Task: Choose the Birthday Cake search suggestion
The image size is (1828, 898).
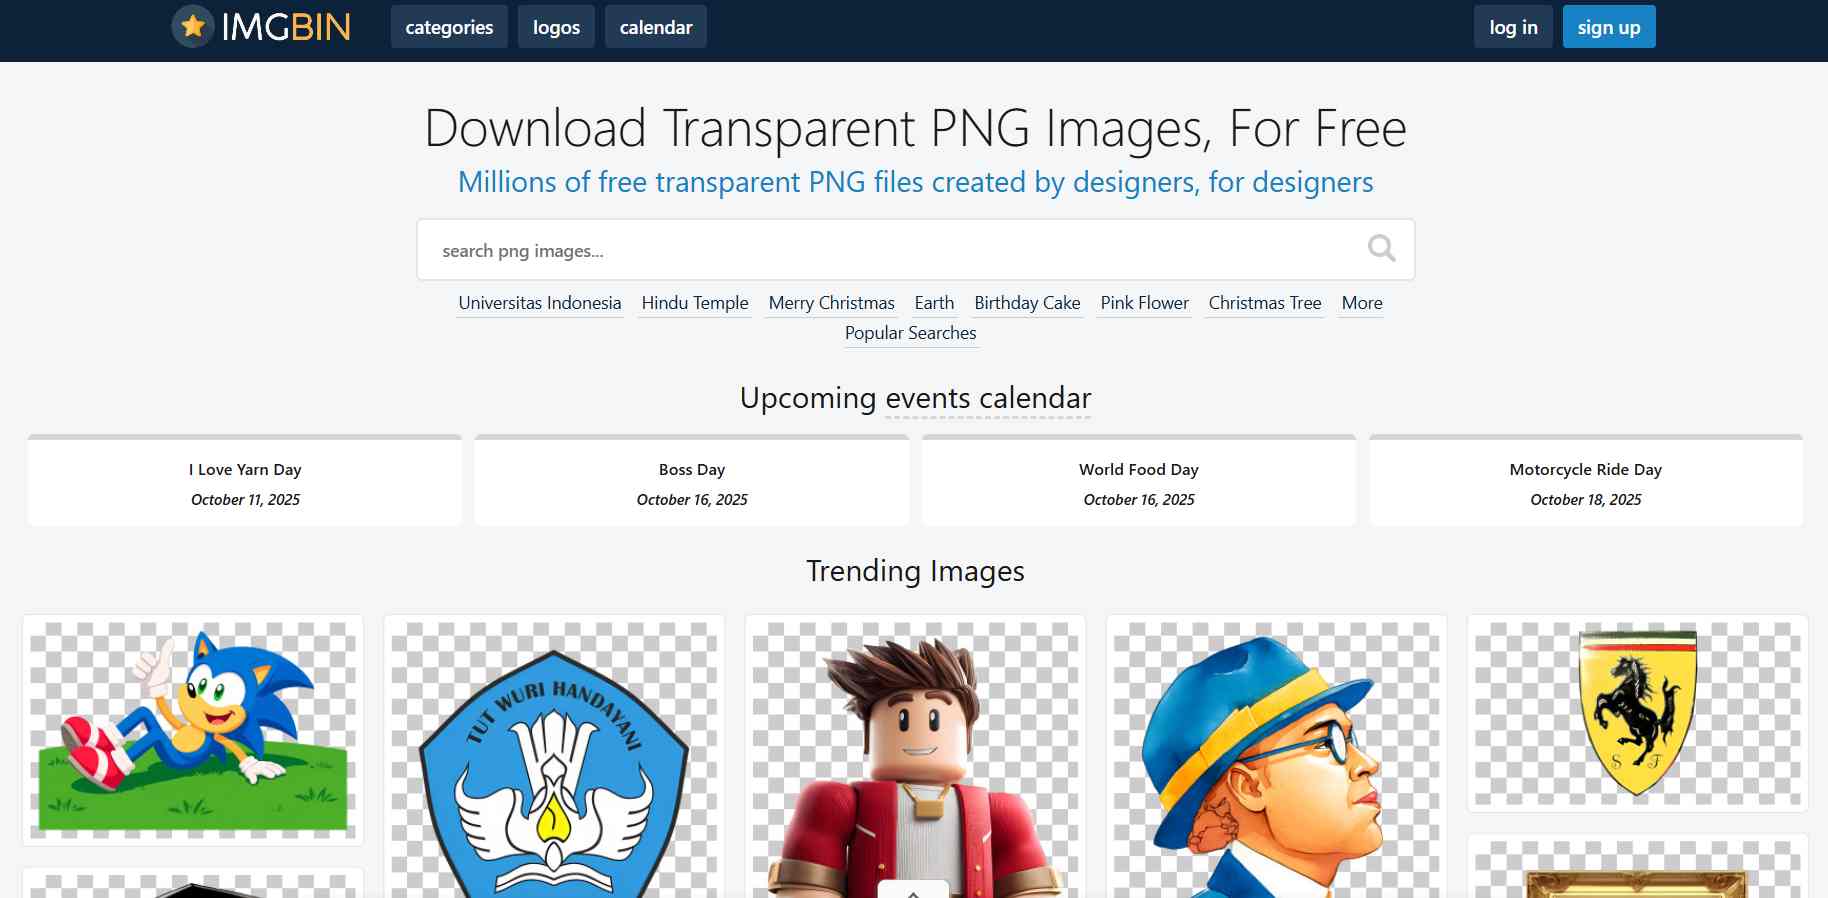Action: (1027, 303)
